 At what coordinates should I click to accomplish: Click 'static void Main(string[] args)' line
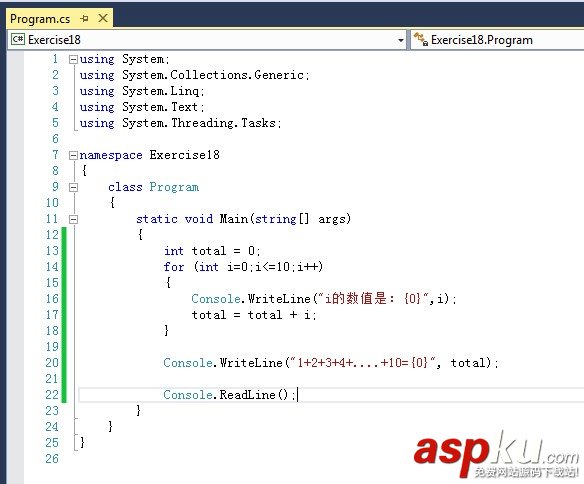coord(243,219)
